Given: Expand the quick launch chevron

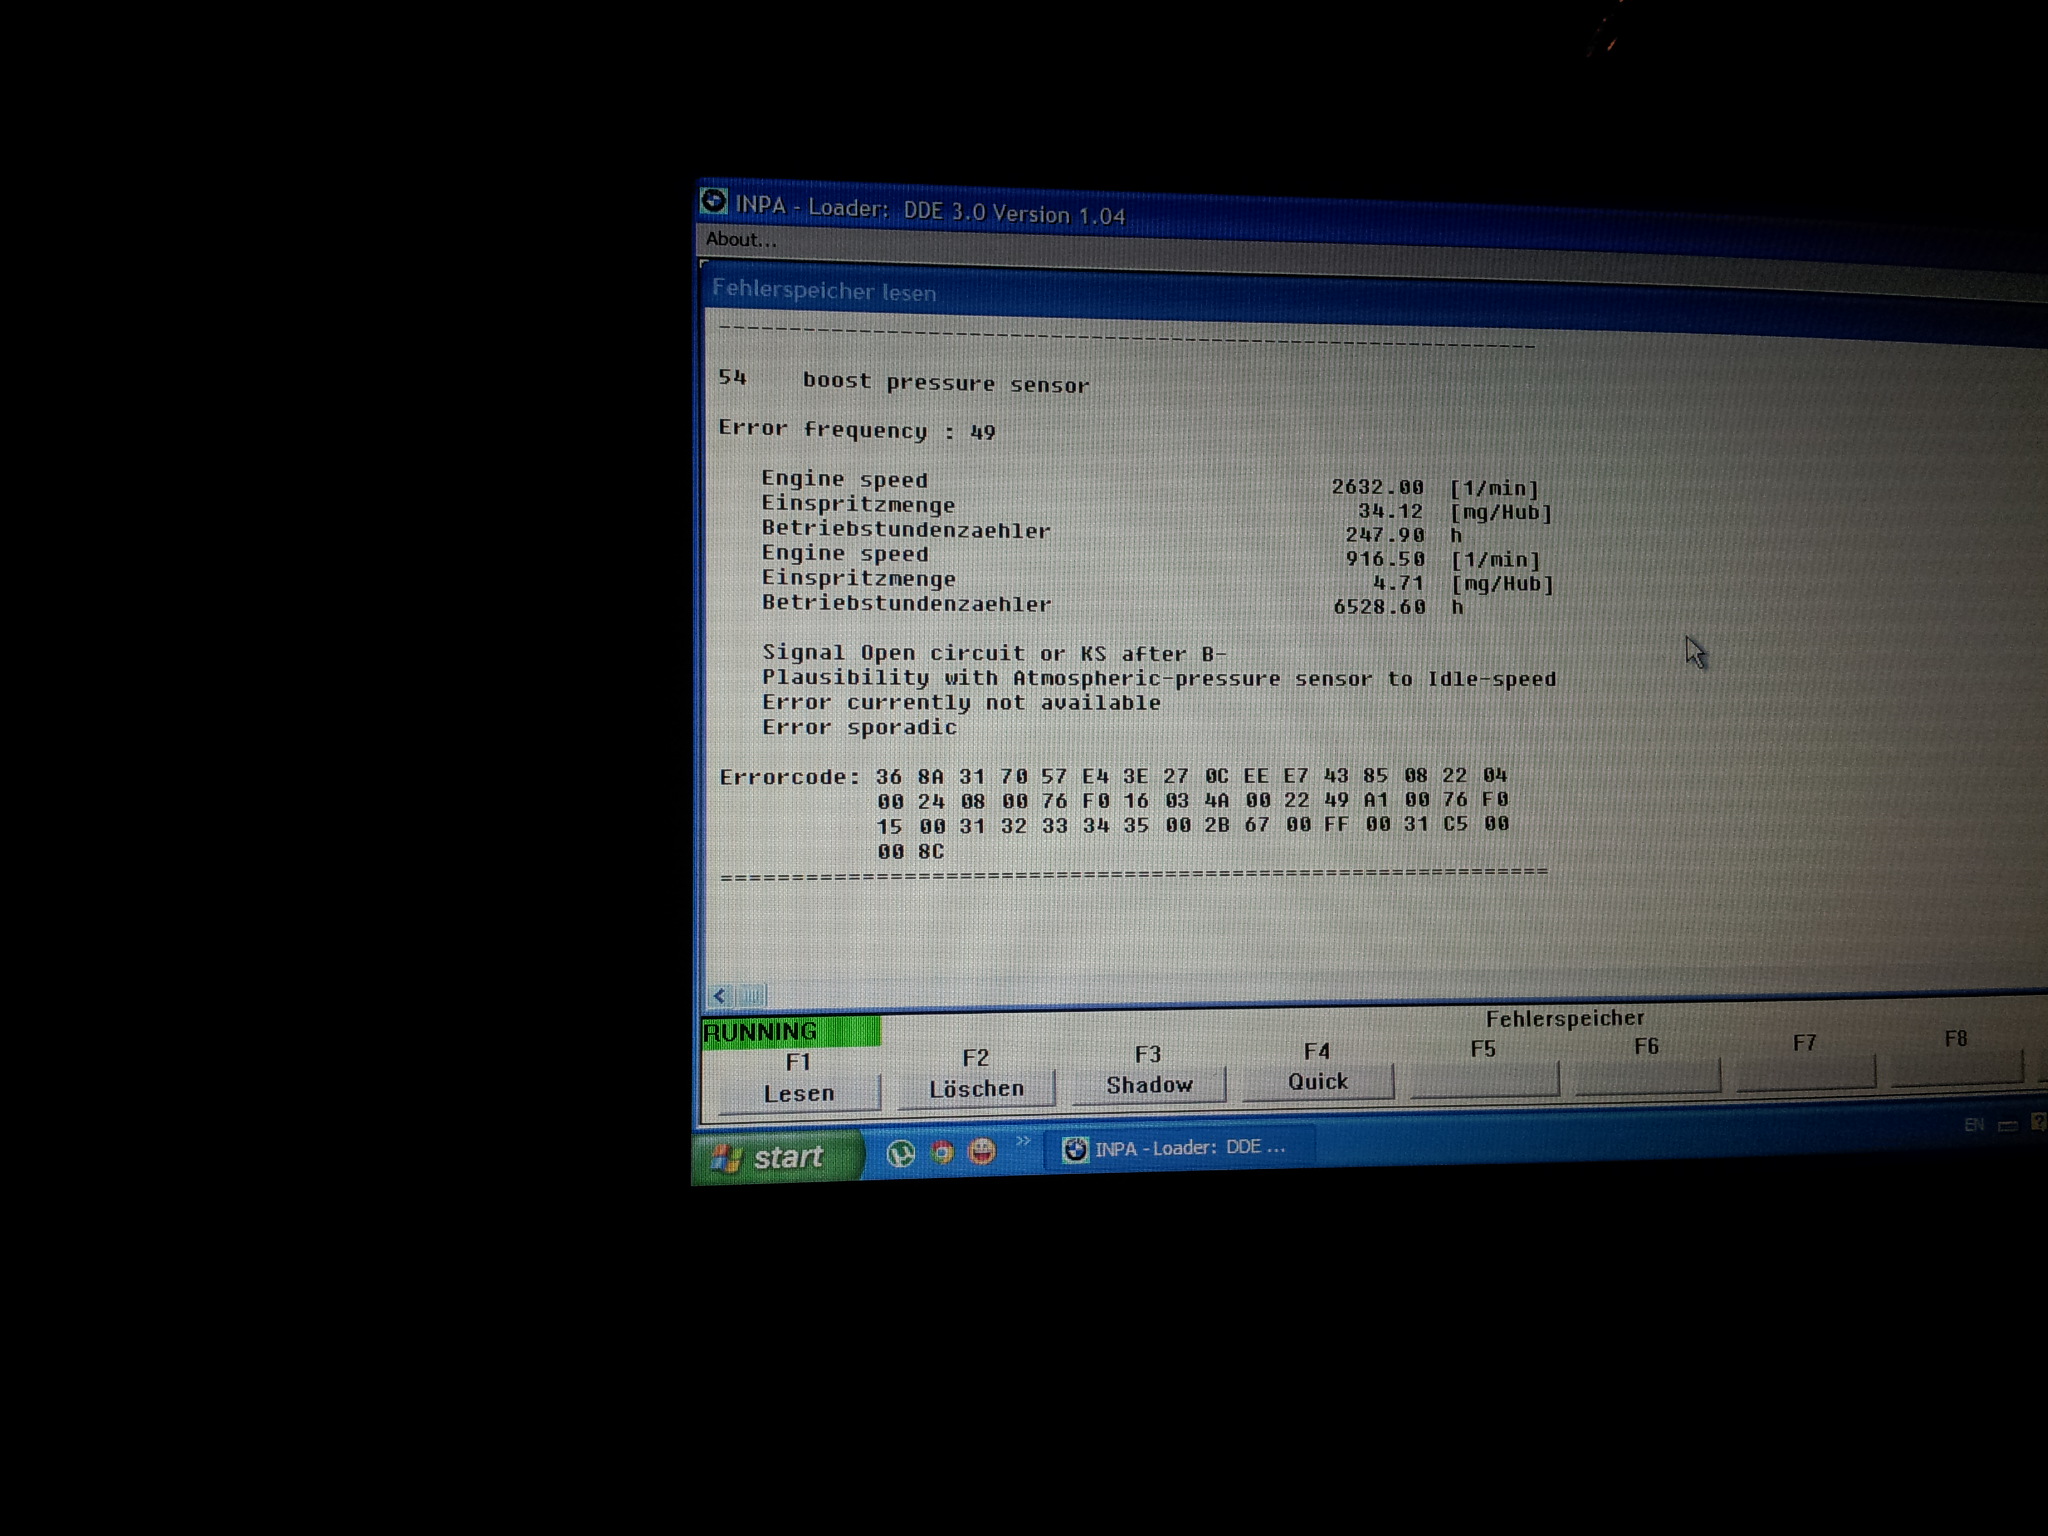Looking at the screenshot, I should [x=1022, y=1141].
